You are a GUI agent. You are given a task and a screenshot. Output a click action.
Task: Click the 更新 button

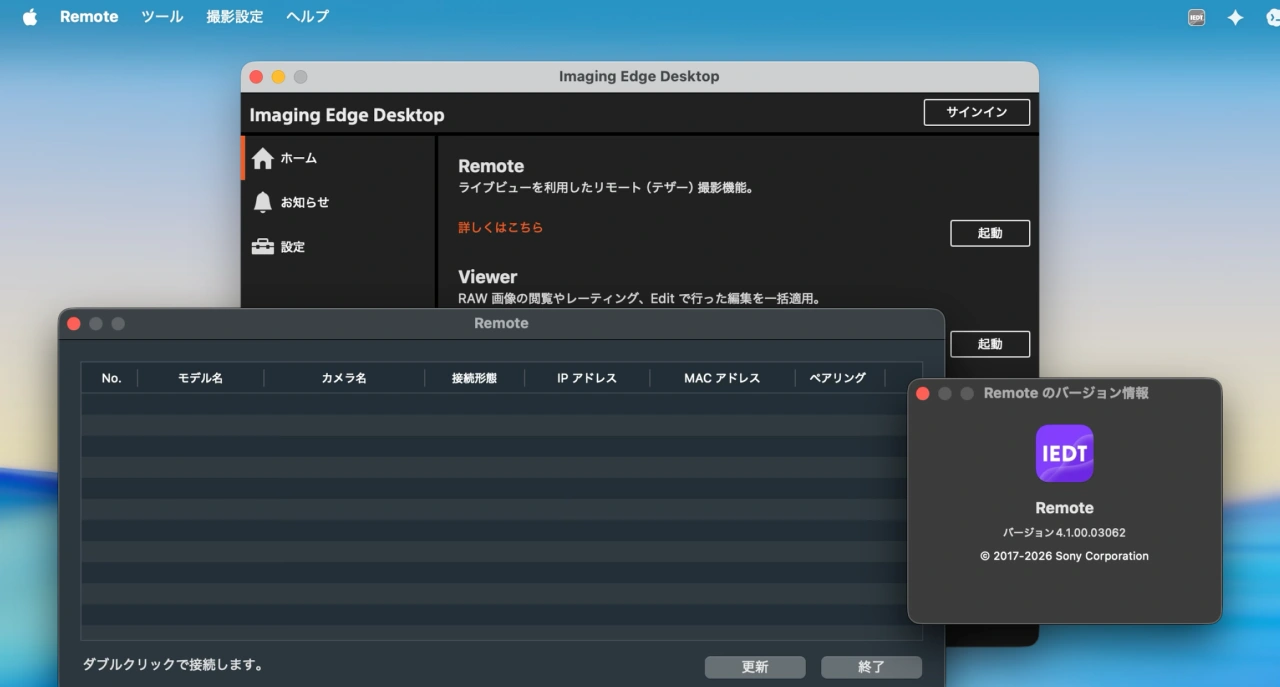tap(755, 667)
